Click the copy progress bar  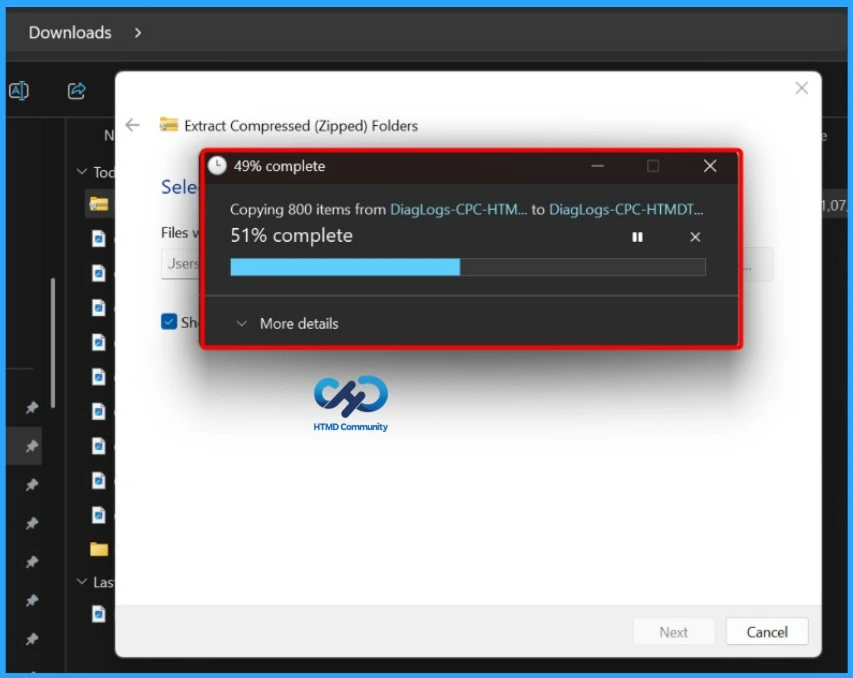tap(468, 266)
